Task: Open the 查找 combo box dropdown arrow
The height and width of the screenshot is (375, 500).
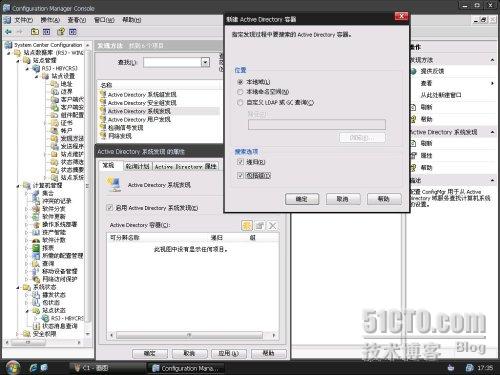Action: pos(205,62)
